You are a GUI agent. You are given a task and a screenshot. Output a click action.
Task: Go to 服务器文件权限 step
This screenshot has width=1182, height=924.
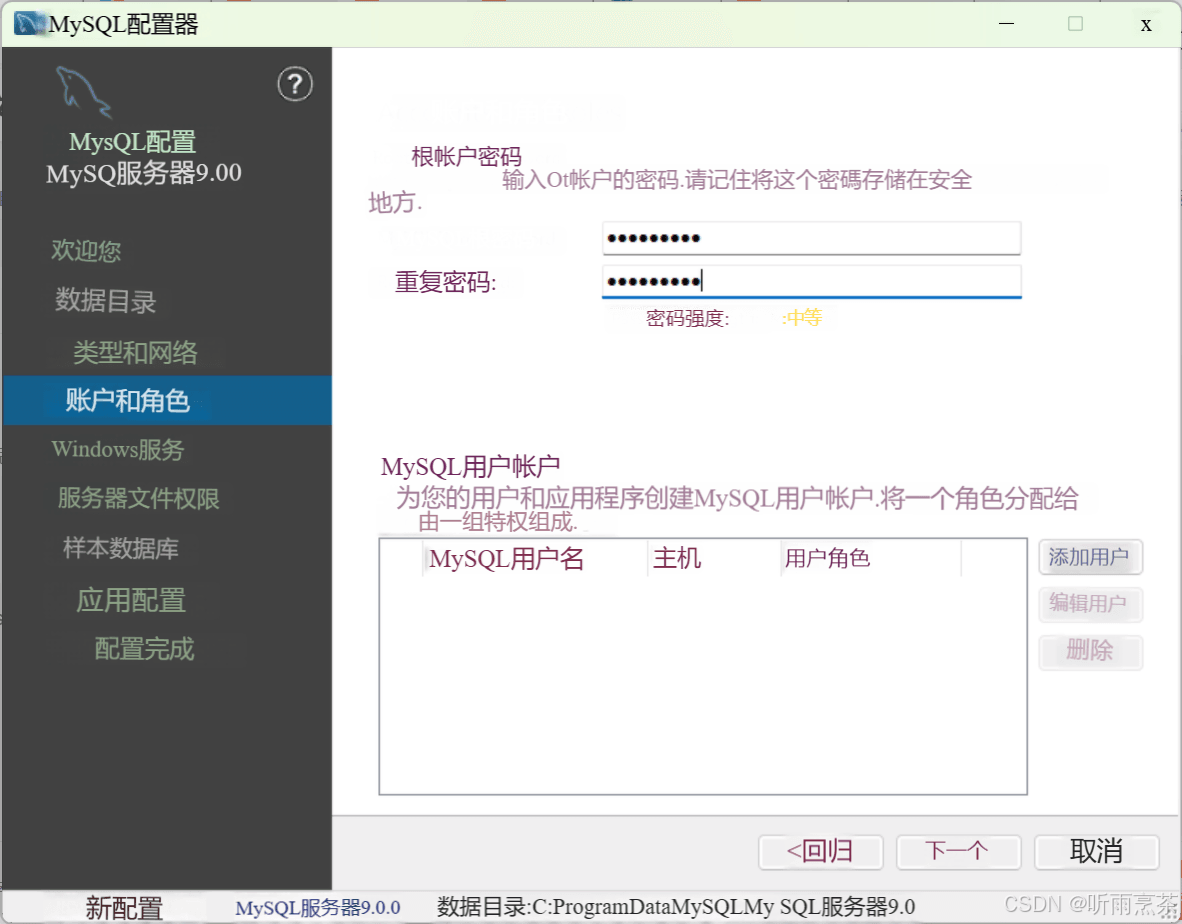click(x=139, y=498)
